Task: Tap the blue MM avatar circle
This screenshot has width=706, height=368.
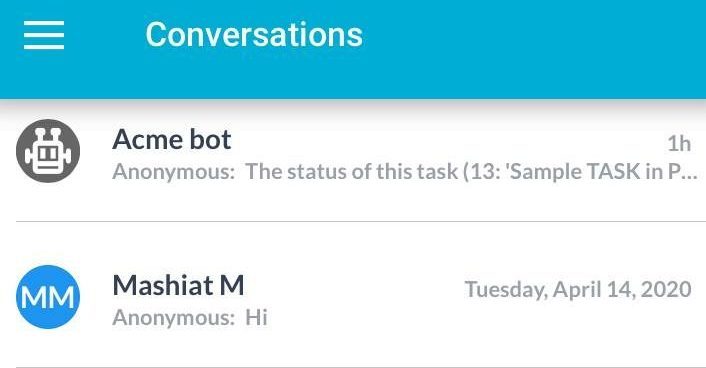Action: pyautogui.click(x=48, y=297)
